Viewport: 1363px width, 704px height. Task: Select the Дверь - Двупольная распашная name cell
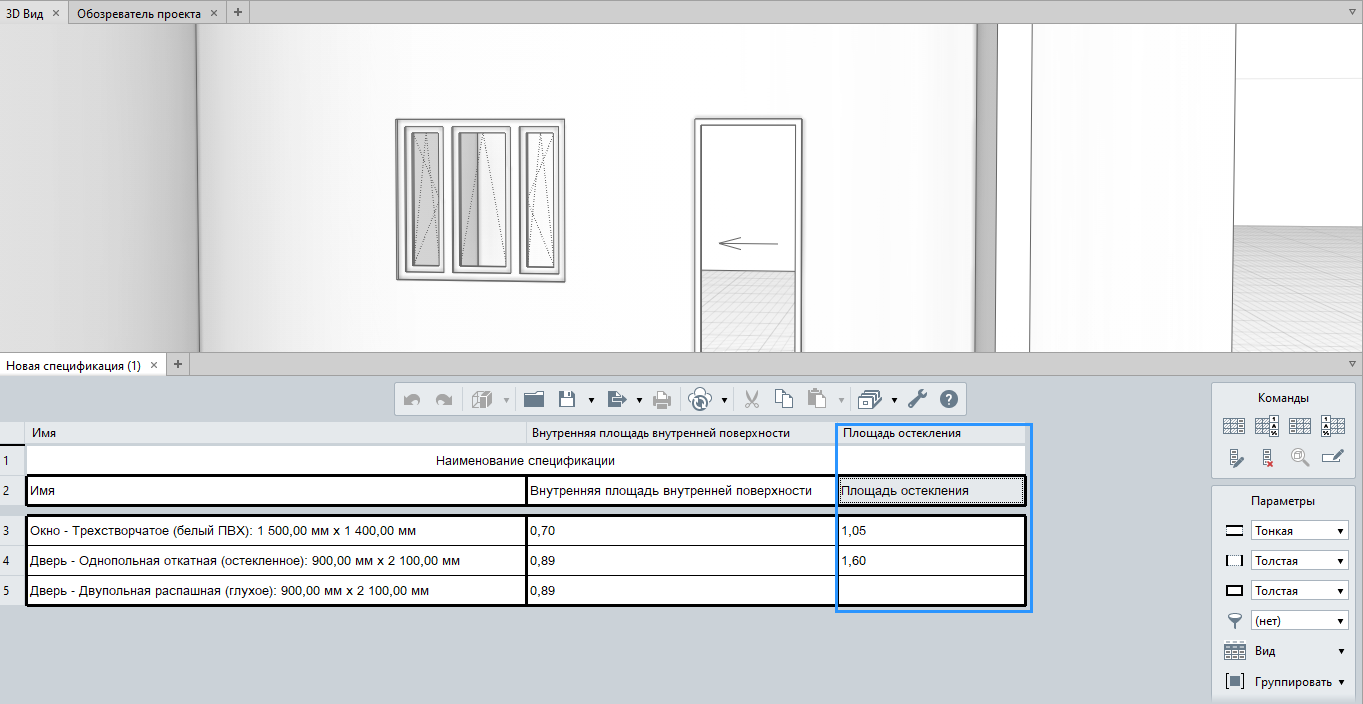(276, 590)
